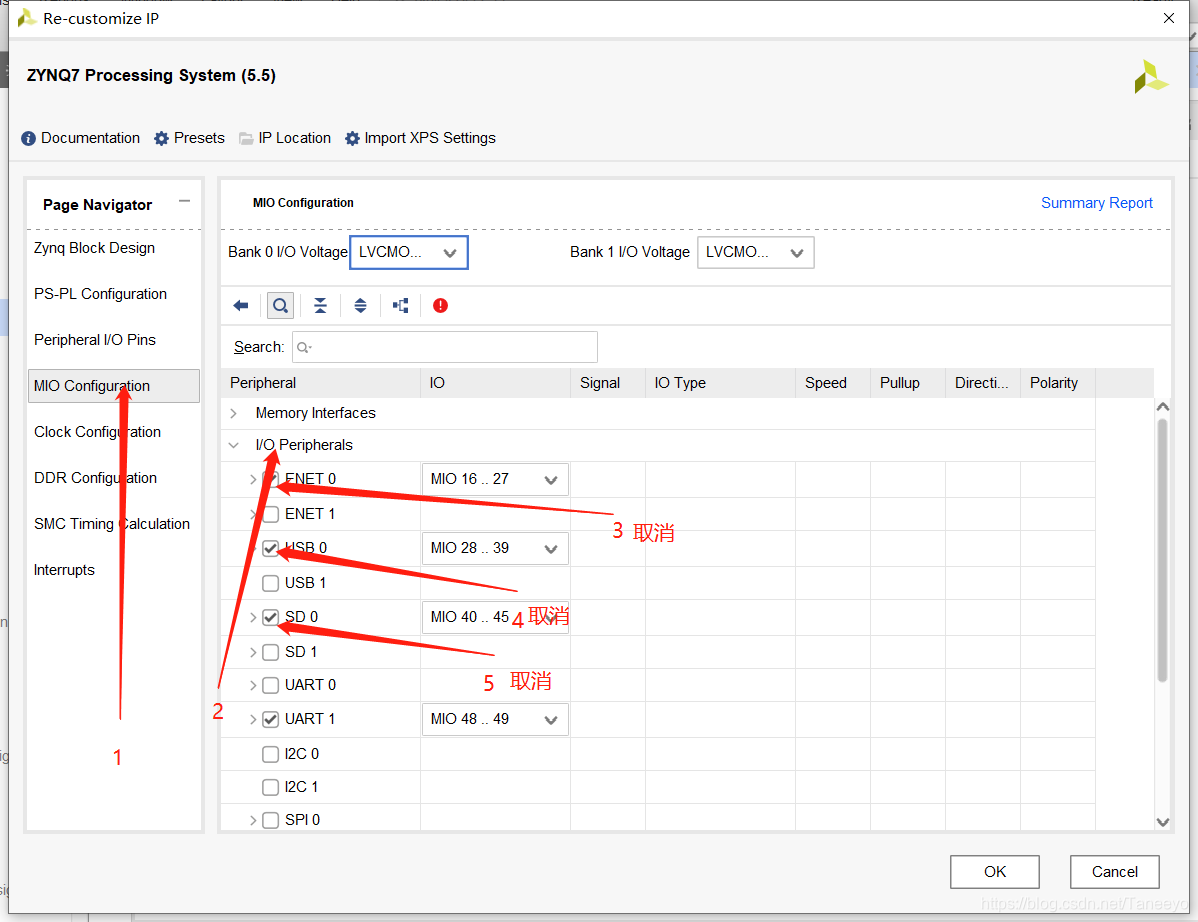Click in the Search input field
Screen dimensions: 1198x922
(x=445, y=348)
